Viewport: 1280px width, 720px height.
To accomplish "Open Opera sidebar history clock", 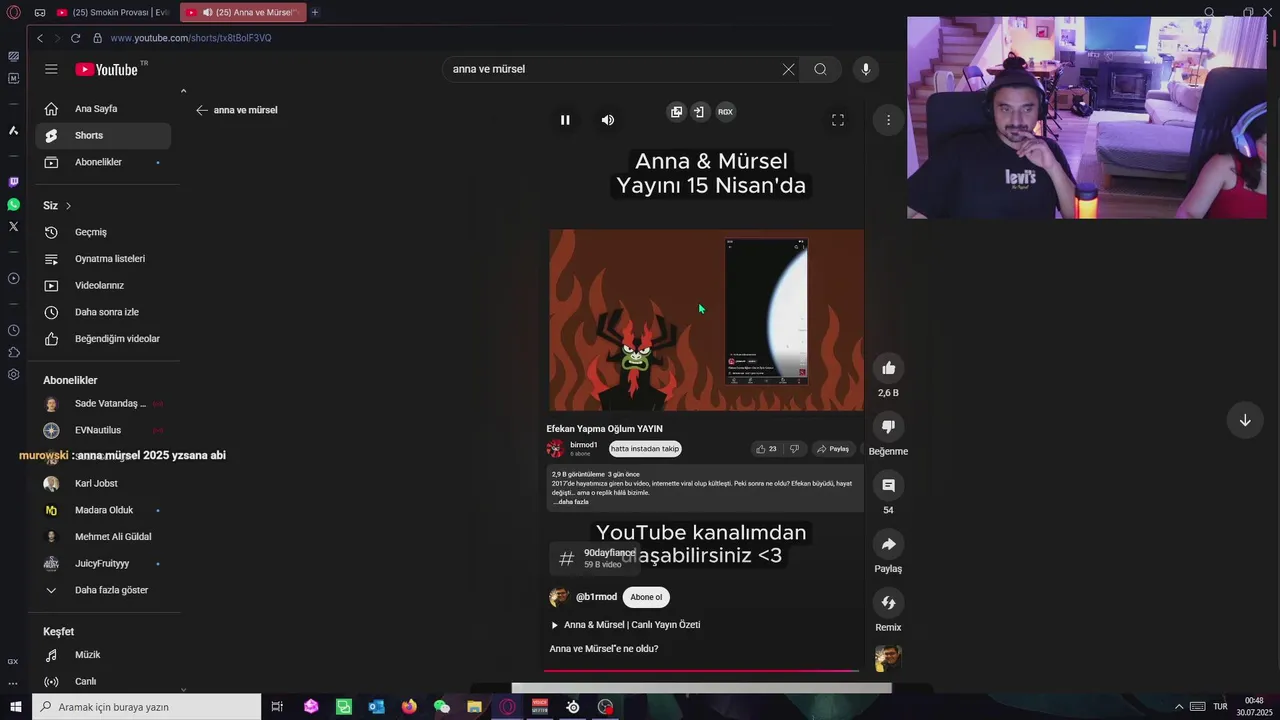I will (13, 330).
